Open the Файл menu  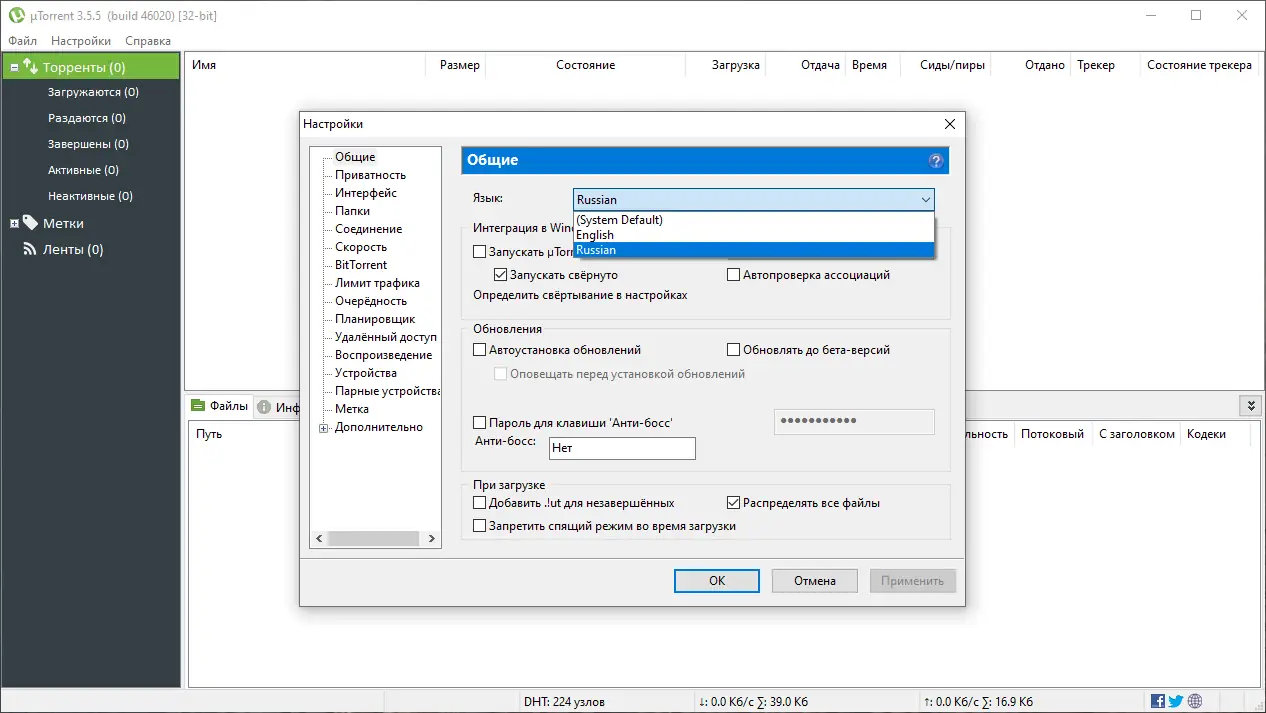tap(22, 41)
